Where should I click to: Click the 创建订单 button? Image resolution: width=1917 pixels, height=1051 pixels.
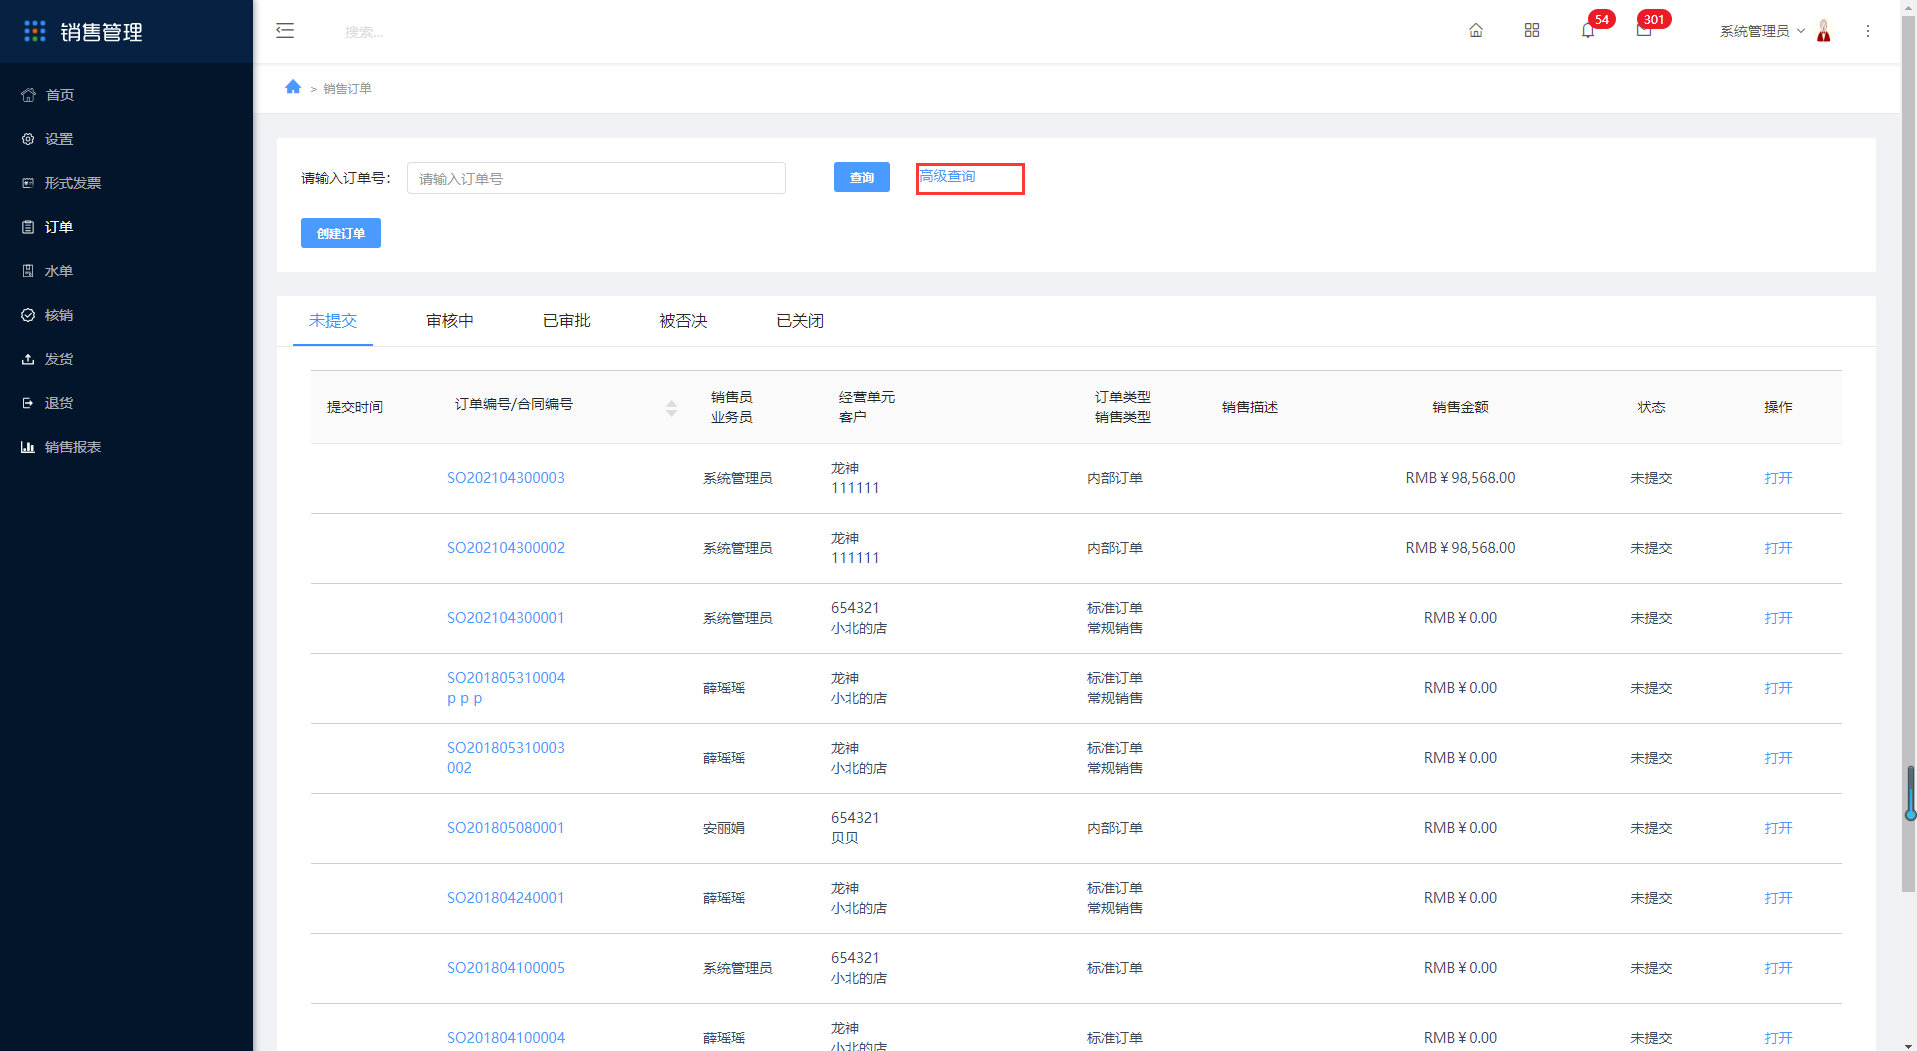click(341, 233)
